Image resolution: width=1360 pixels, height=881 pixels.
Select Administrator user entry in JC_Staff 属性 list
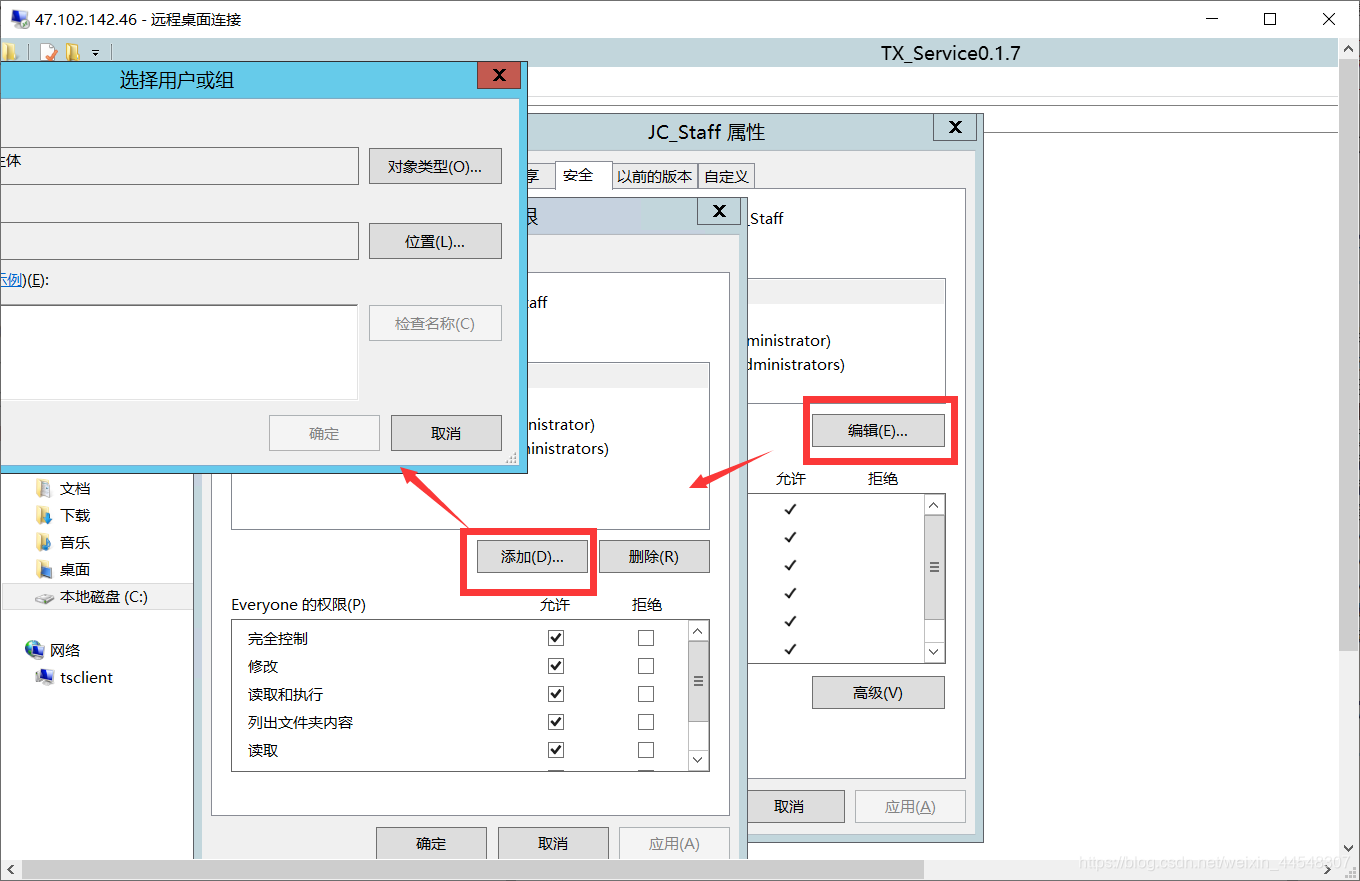click(x=790, y=341)
